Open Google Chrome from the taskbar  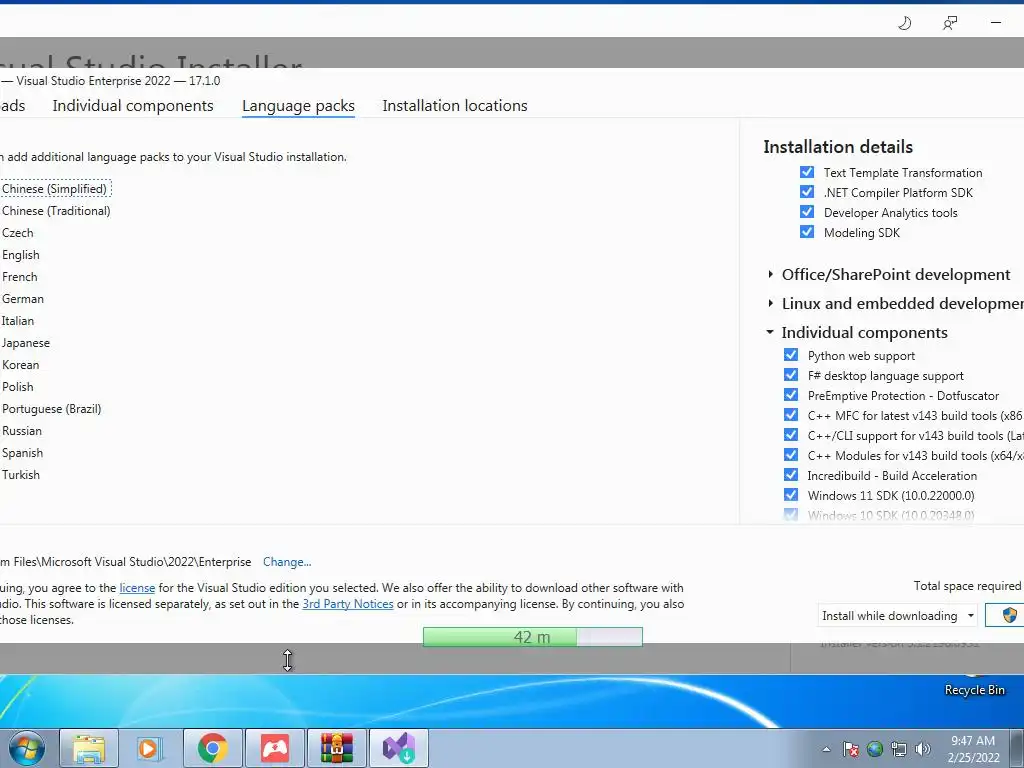[x=213, y=748]
